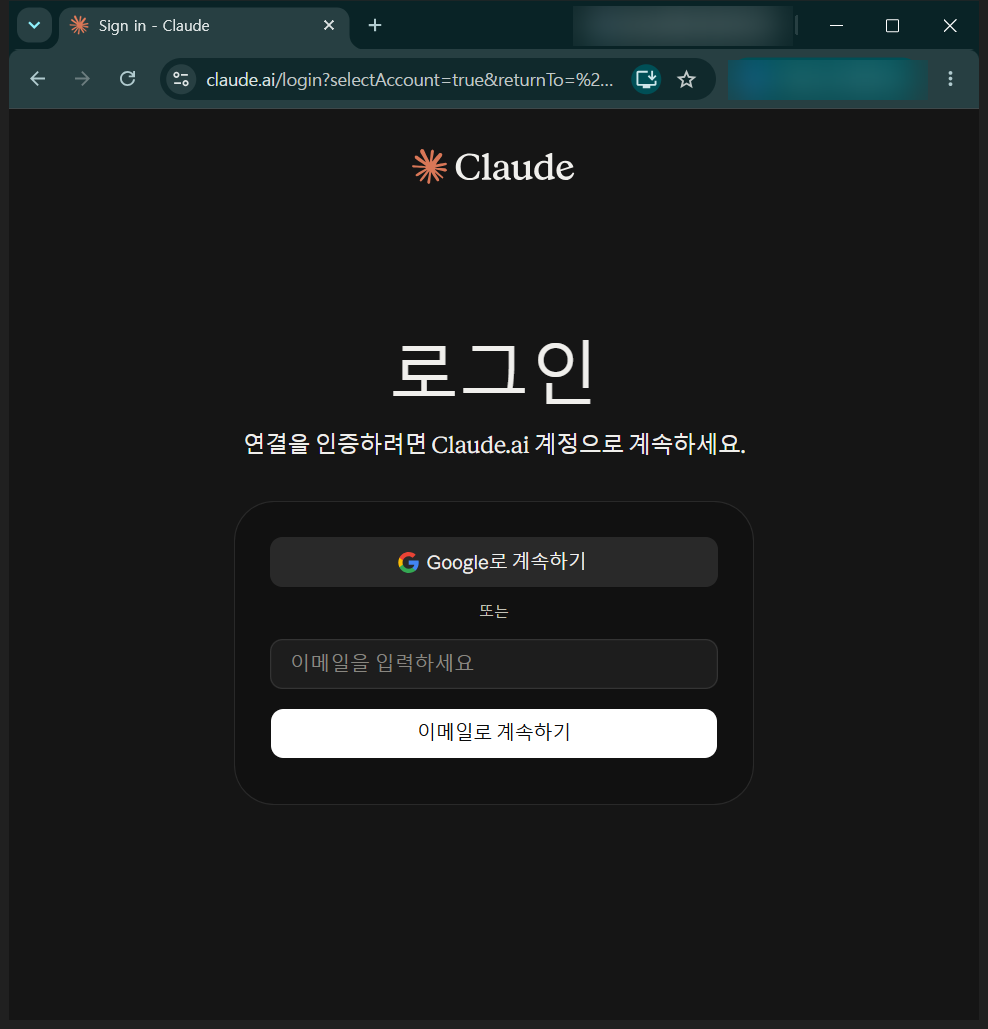Click 이메일로 계속하기 button
Screen dimensions: 988x1029
click(494, 733)
